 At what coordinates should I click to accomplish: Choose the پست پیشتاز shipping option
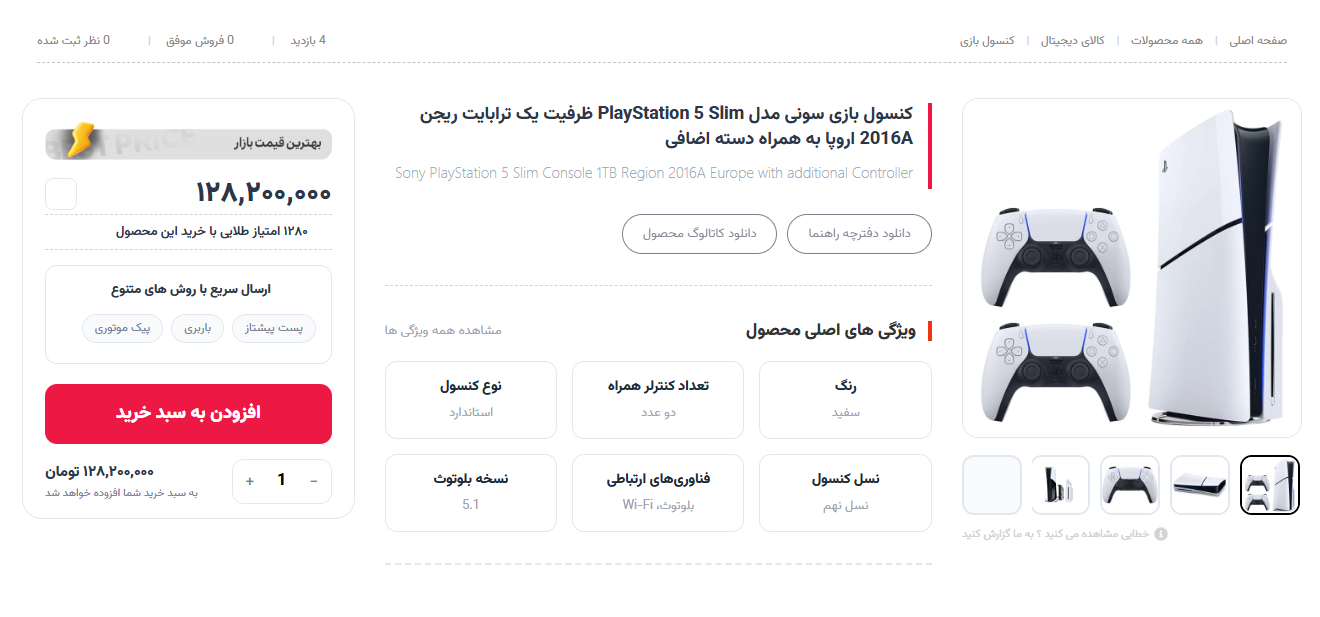[274, 328]
